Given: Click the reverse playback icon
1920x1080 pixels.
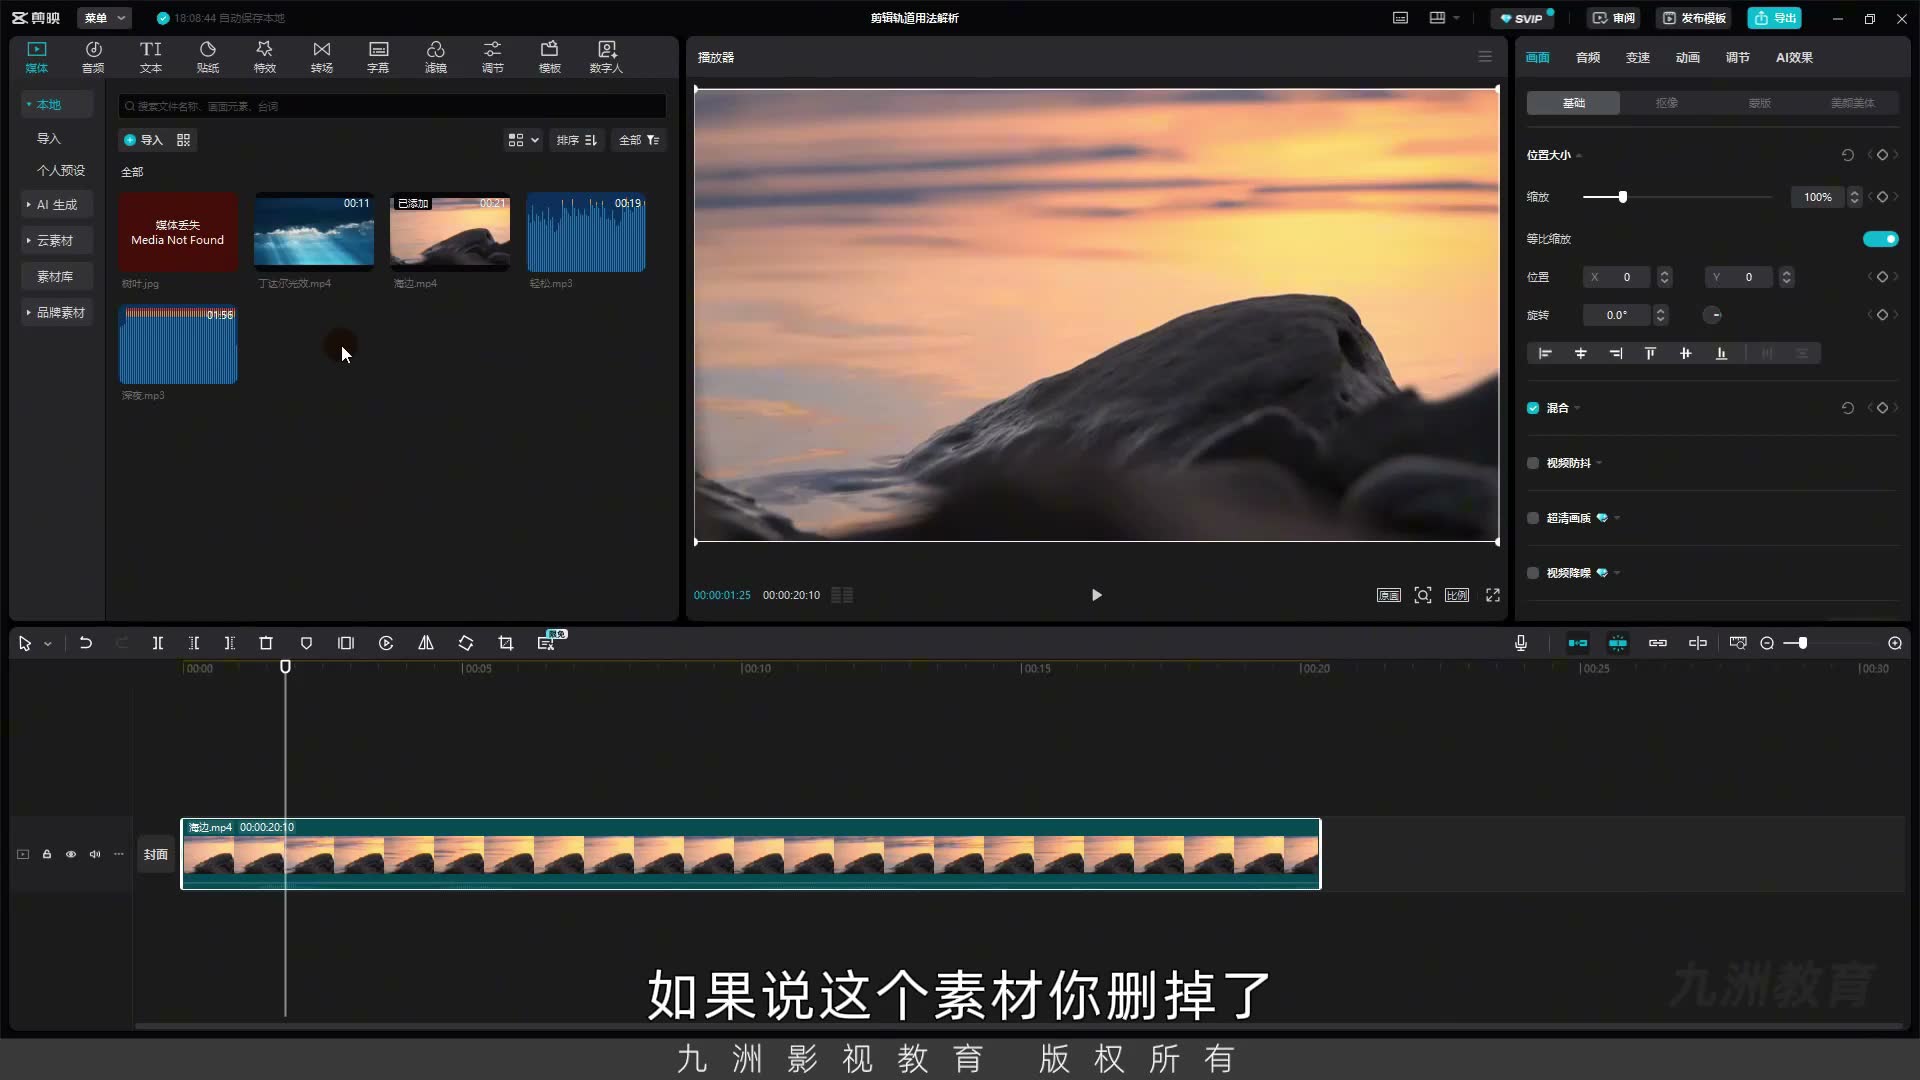Looking at the screenshot, I should 386,643.
